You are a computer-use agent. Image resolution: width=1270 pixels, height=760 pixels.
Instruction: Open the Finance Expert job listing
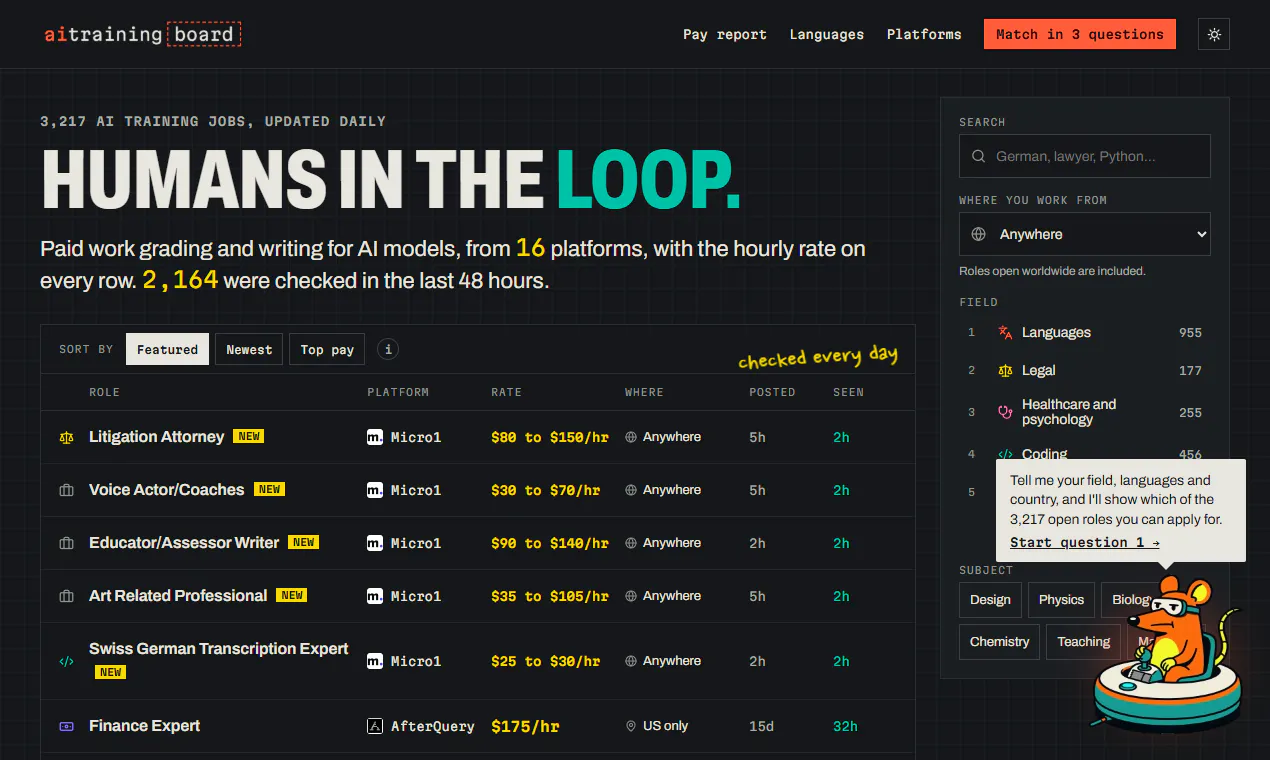pos(145,726)
